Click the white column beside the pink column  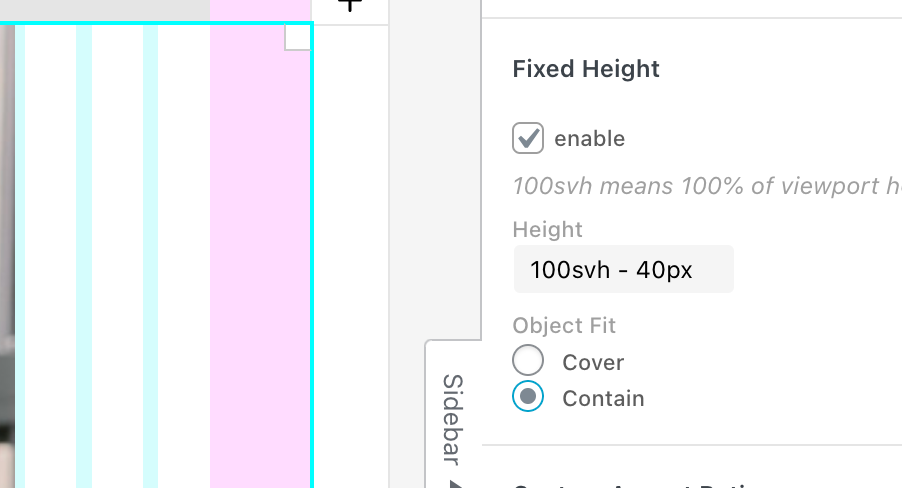pyautogui.click(x=184, y=250)
